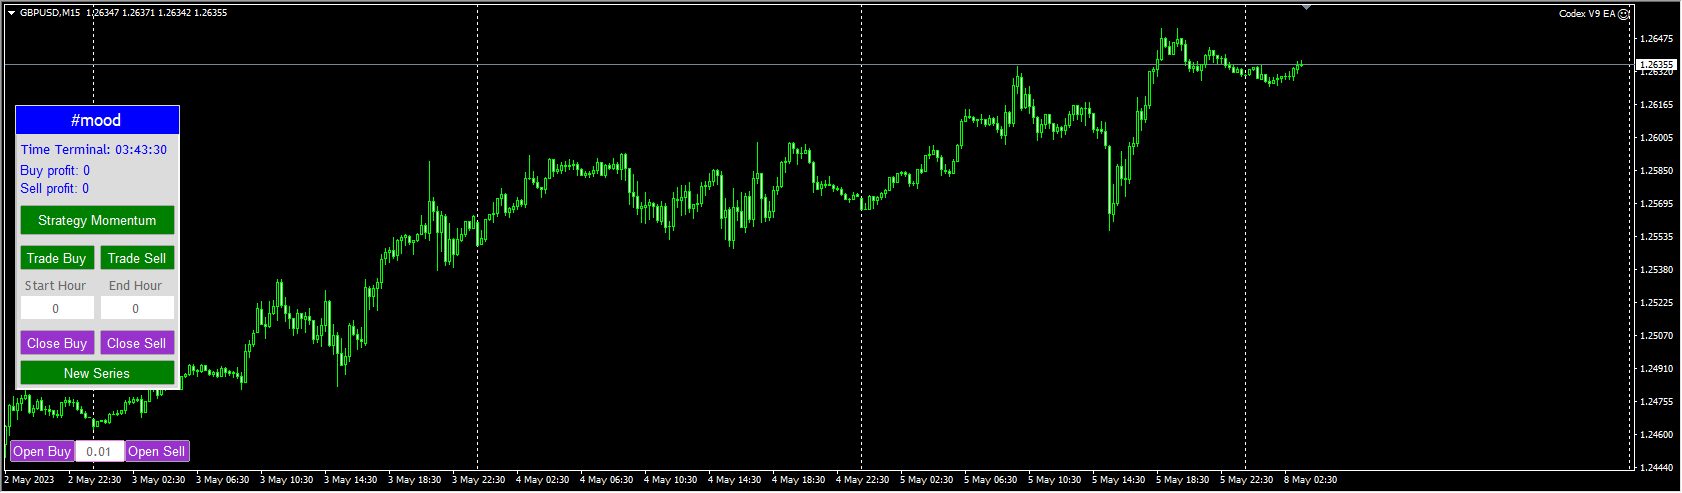Screen dimensions: 1682x493
Task: Click the chart shift triangle marker
Action: pos(1306,7)
